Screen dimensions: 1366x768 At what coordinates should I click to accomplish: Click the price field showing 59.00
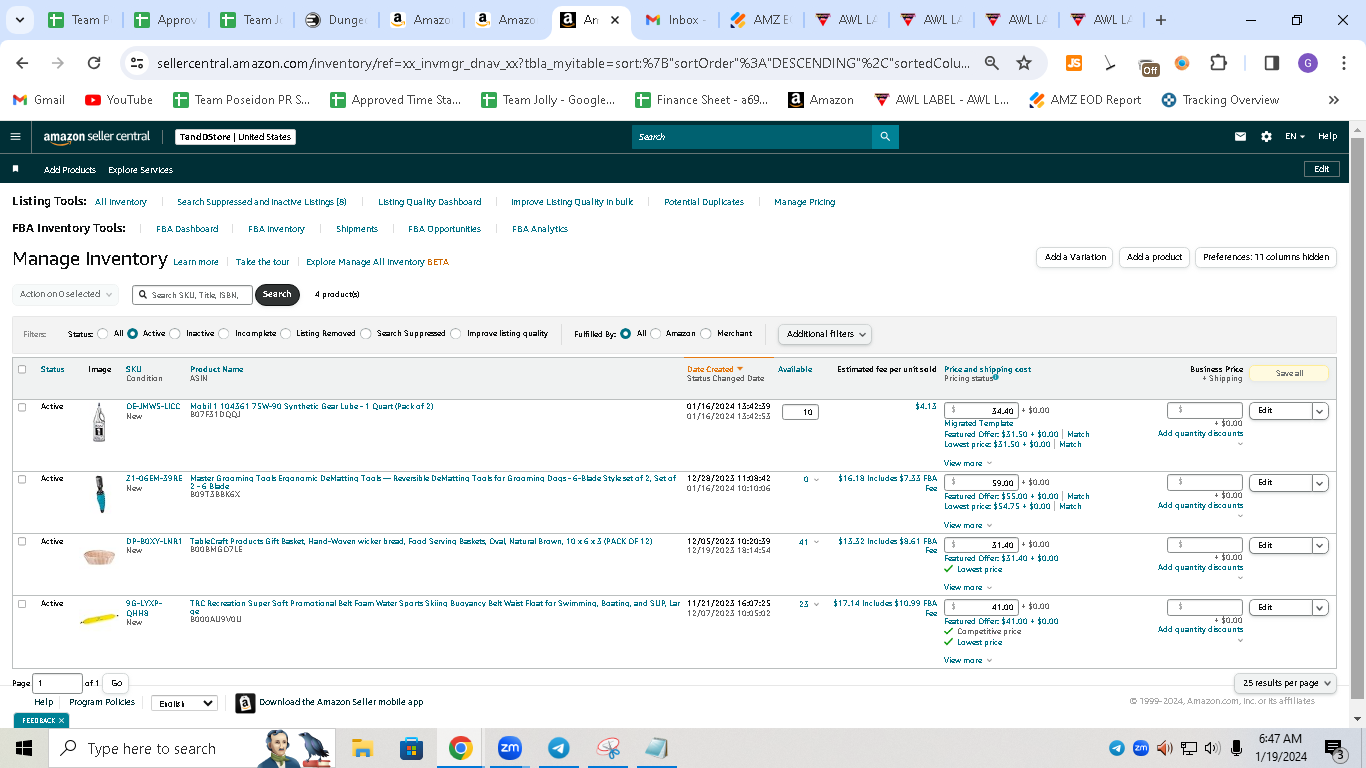point(982,483)
